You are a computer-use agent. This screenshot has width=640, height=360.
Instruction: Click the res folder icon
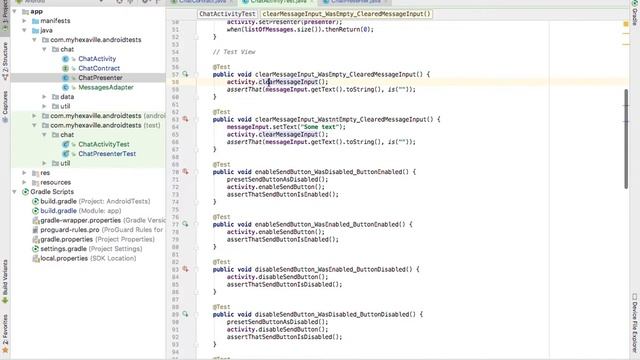point(36,173)
